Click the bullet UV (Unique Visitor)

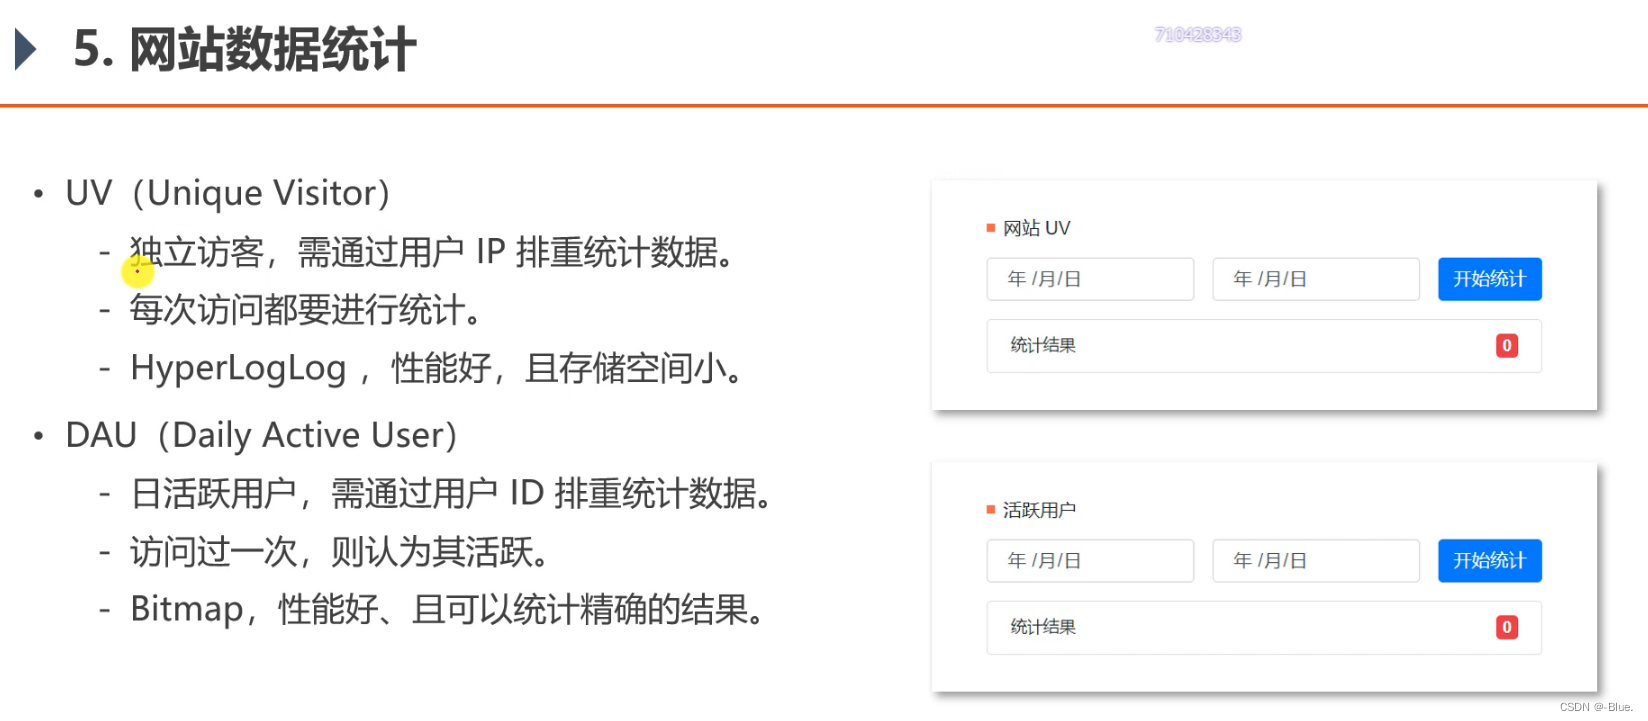pyautogui.click(x=227, y=193)
